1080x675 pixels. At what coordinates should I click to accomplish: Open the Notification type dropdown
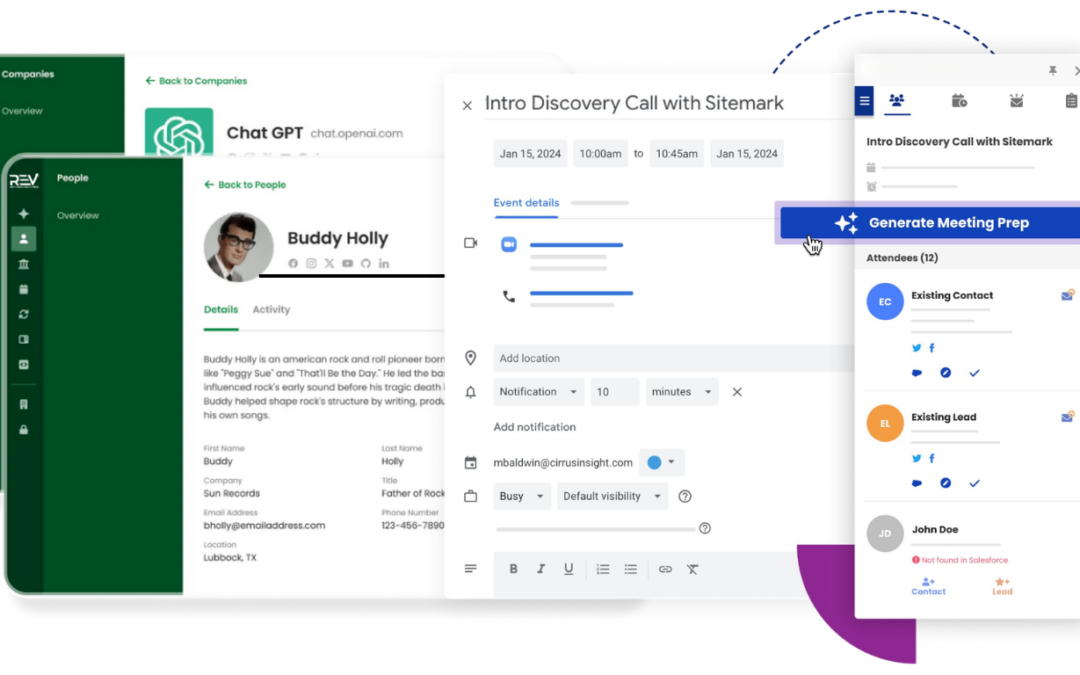point(539,391)
